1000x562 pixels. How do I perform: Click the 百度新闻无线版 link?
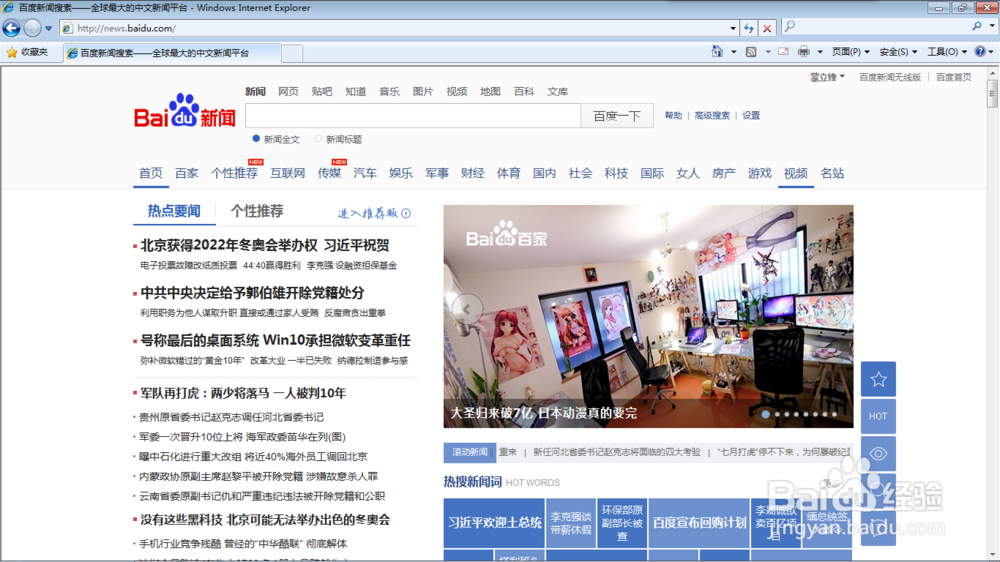[890, 77]
